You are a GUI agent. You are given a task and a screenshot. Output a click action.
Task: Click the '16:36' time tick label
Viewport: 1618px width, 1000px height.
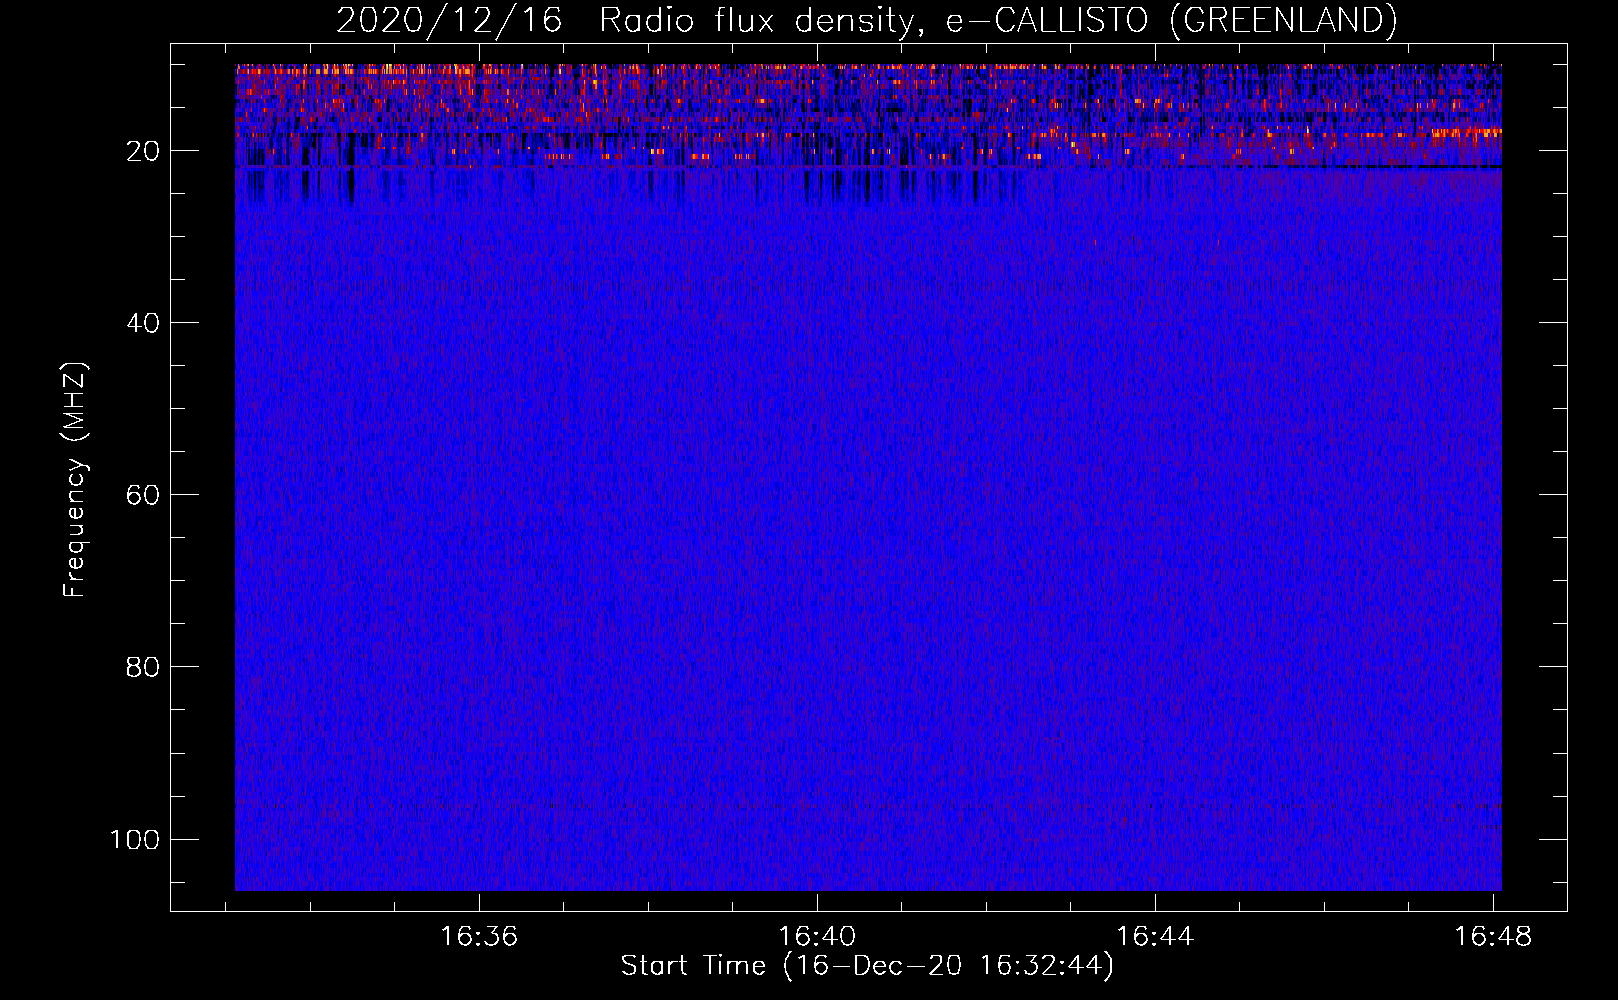coord(479,937)
